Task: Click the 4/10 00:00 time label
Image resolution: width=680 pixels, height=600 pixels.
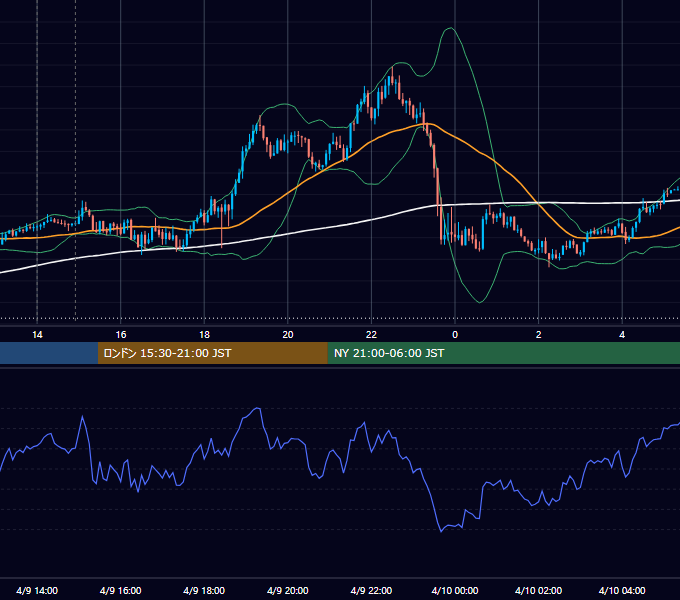Action: tap(455, 590)
